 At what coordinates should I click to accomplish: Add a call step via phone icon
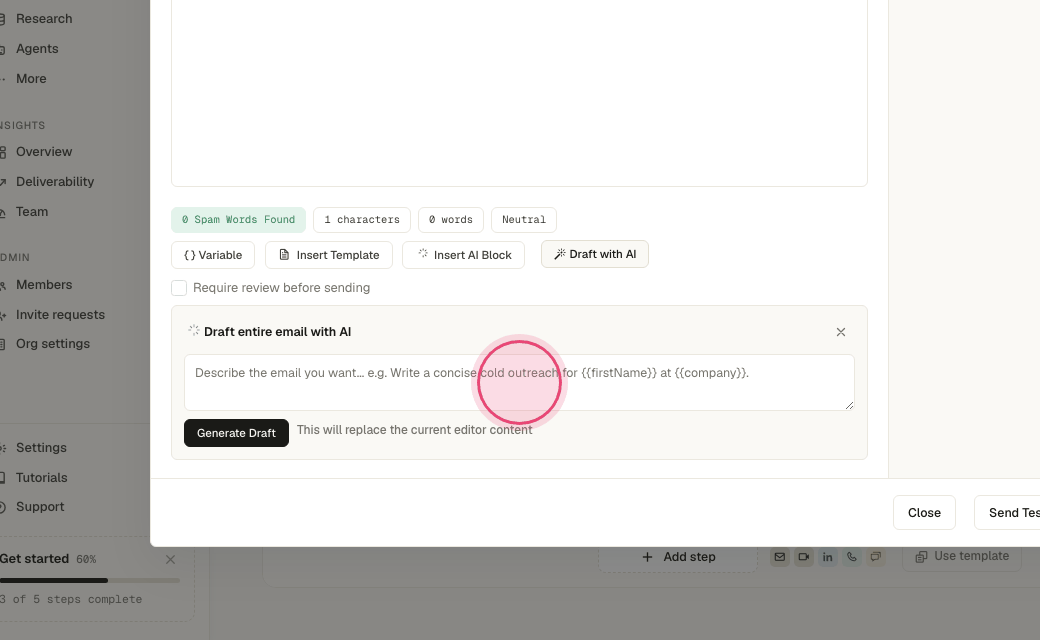coord(852,557)
